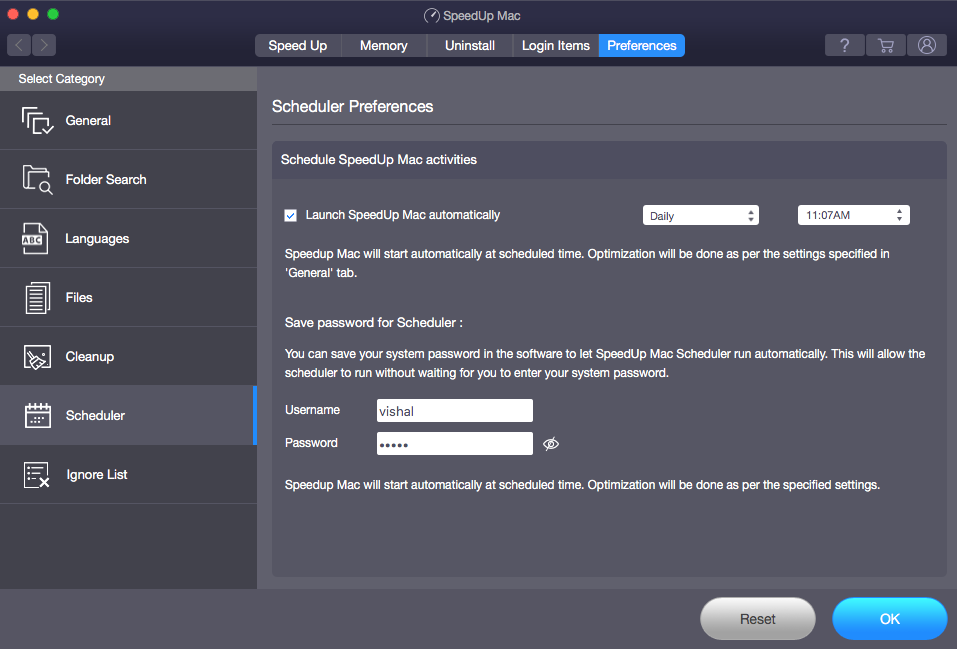Image resolution: width=957 pixels, height=649 pixels.
Task: Uncheck Launch SpeedUp Mac automatically checkbox
Action: pos(291,216)
